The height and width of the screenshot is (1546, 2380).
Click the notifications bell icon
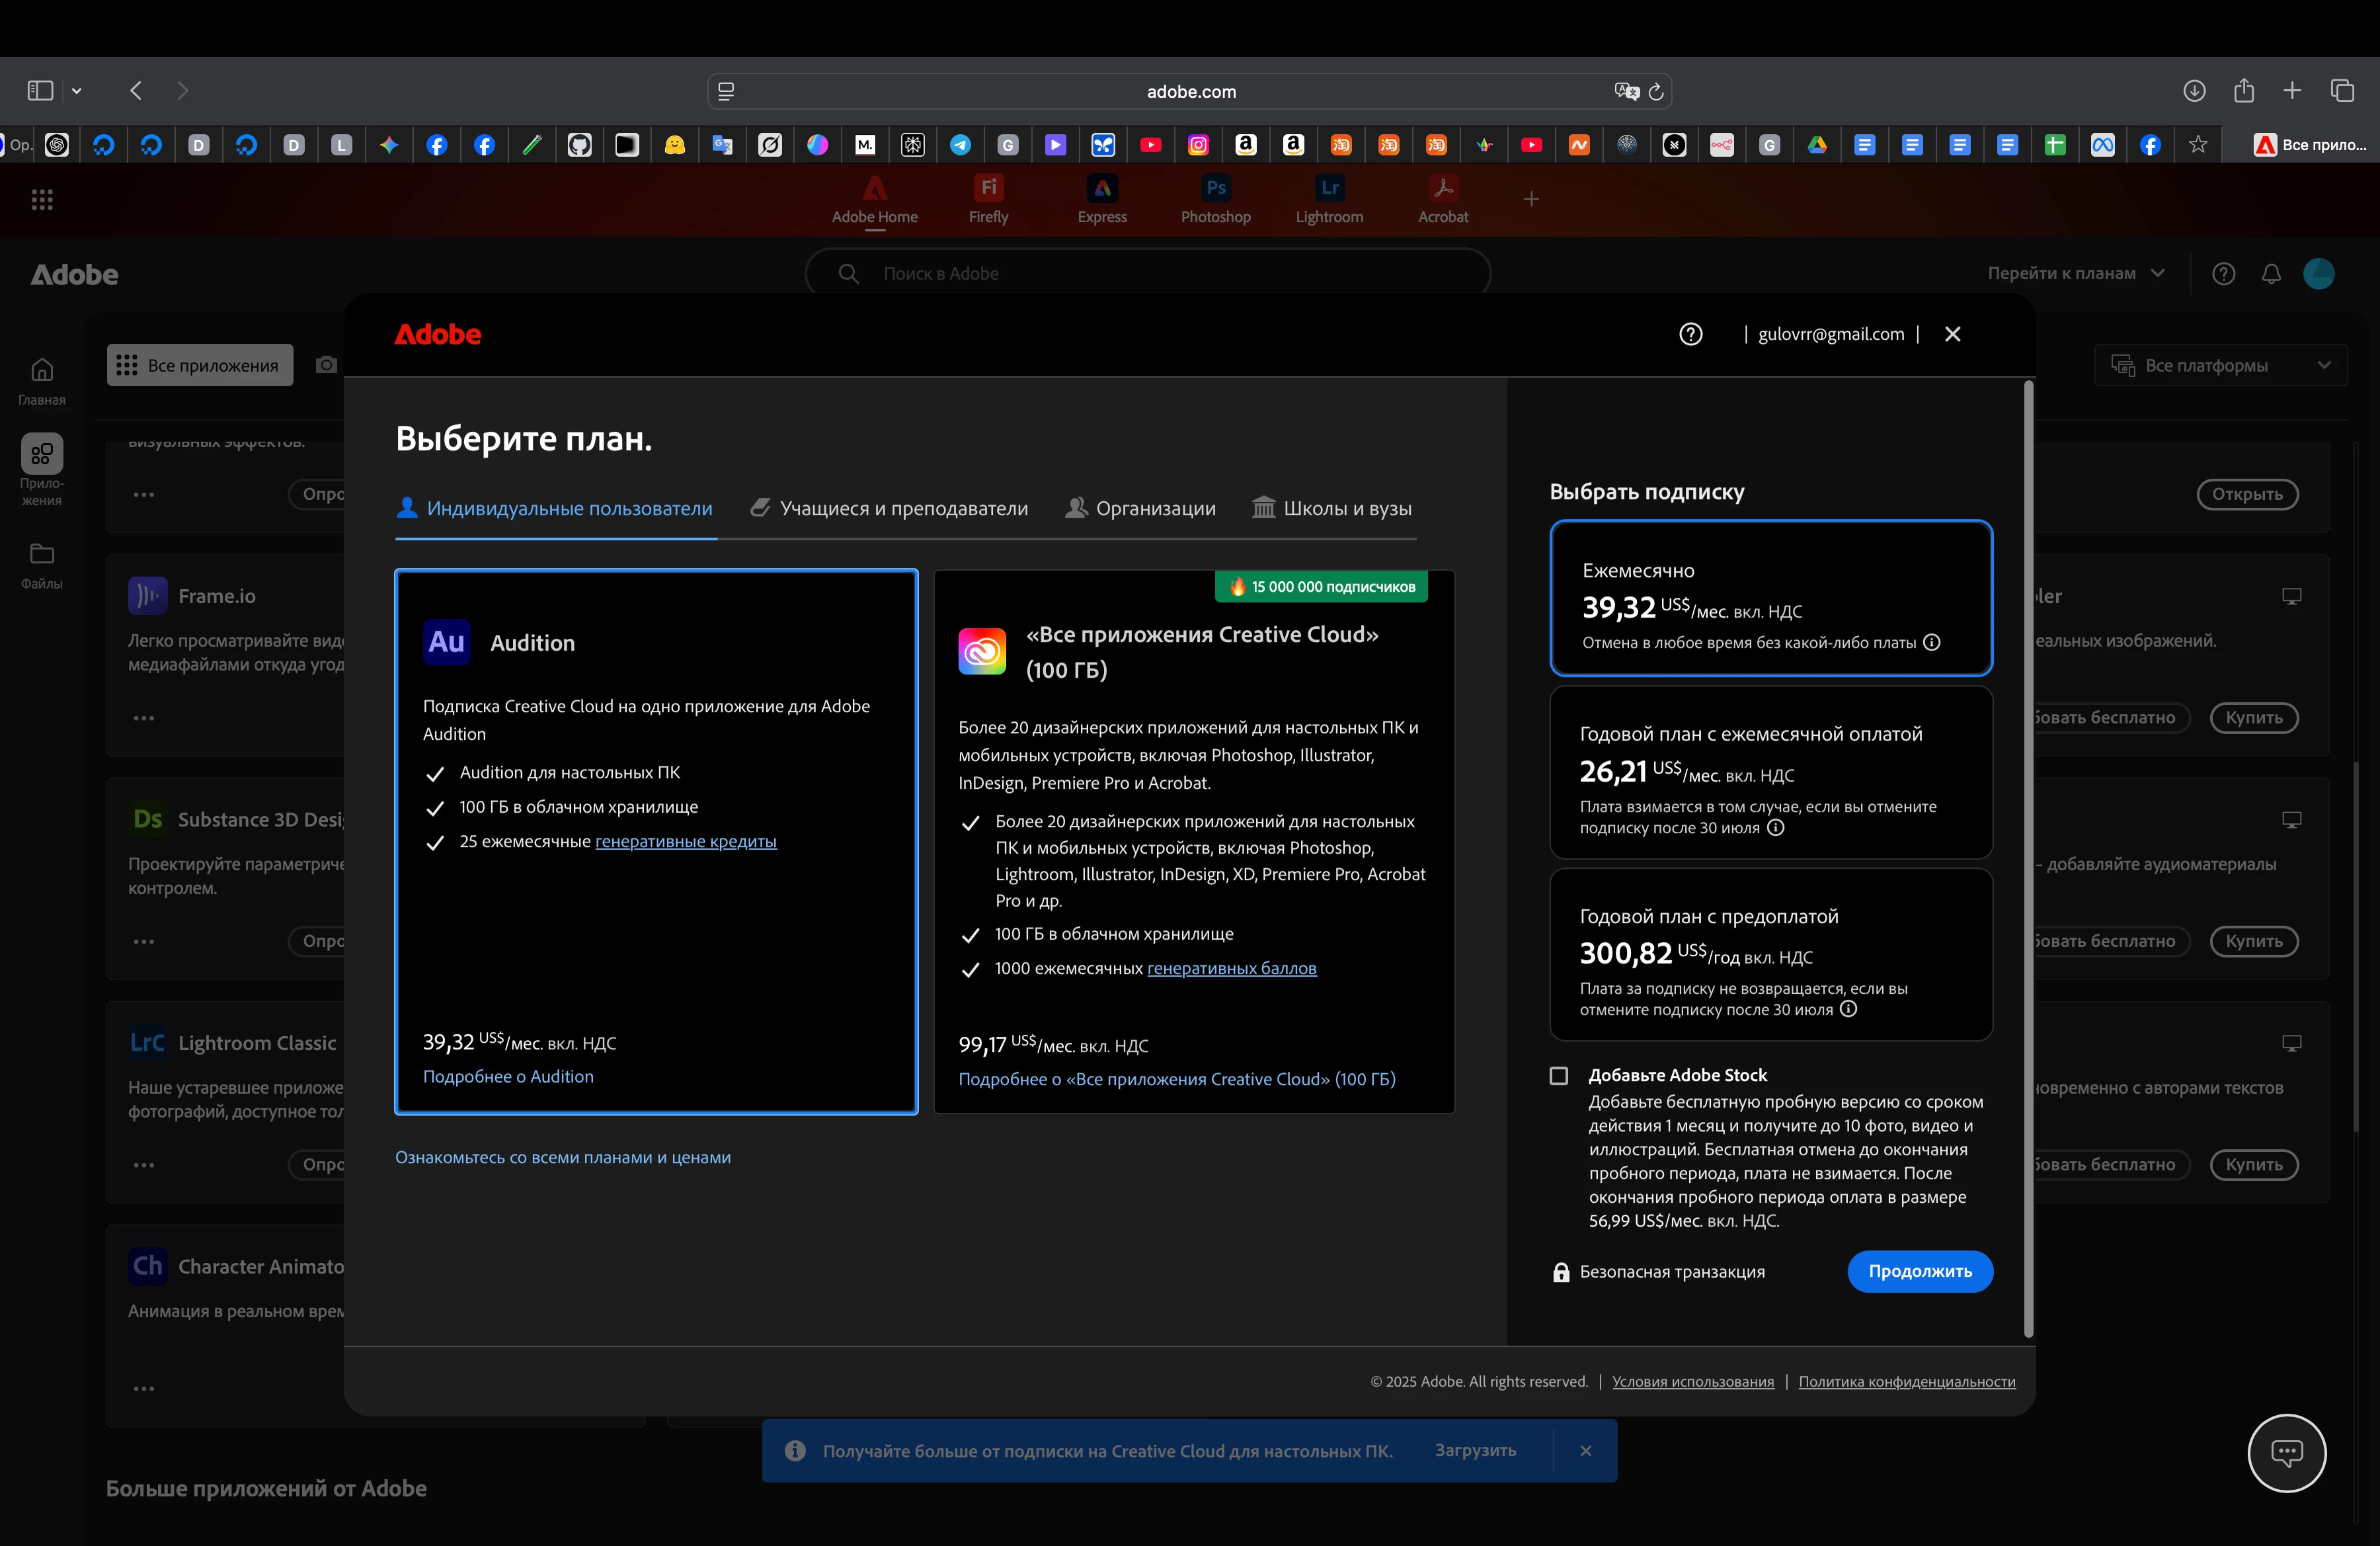(2271, 274)
